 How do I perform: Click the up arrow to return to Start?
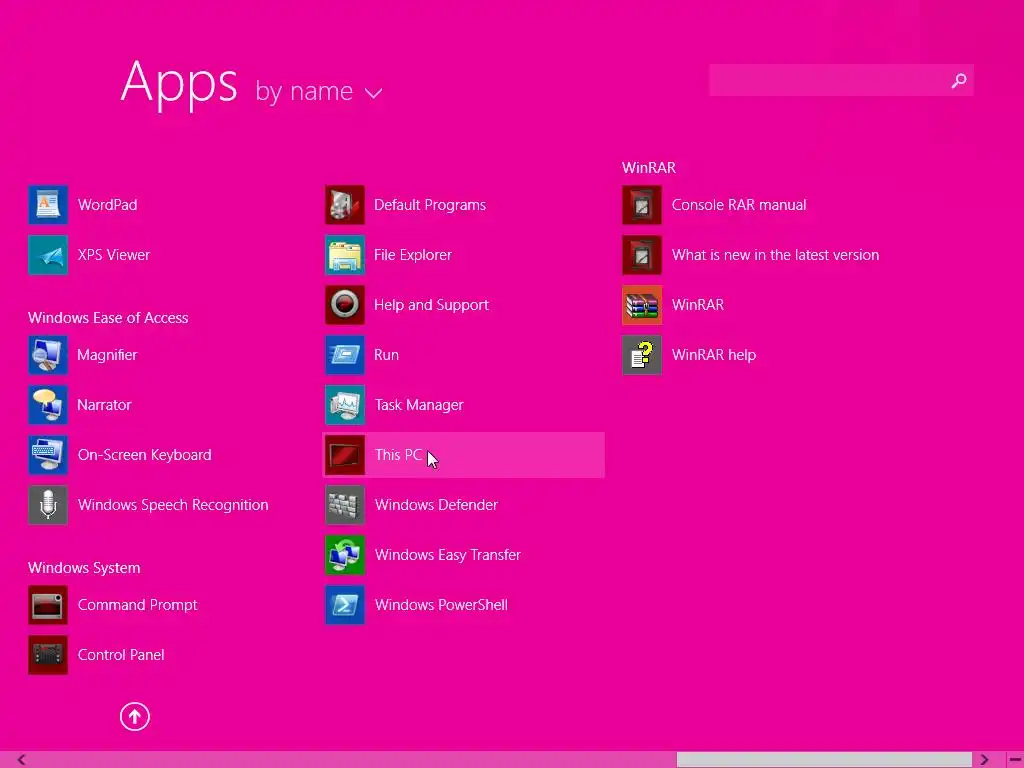tap(135, 716)
